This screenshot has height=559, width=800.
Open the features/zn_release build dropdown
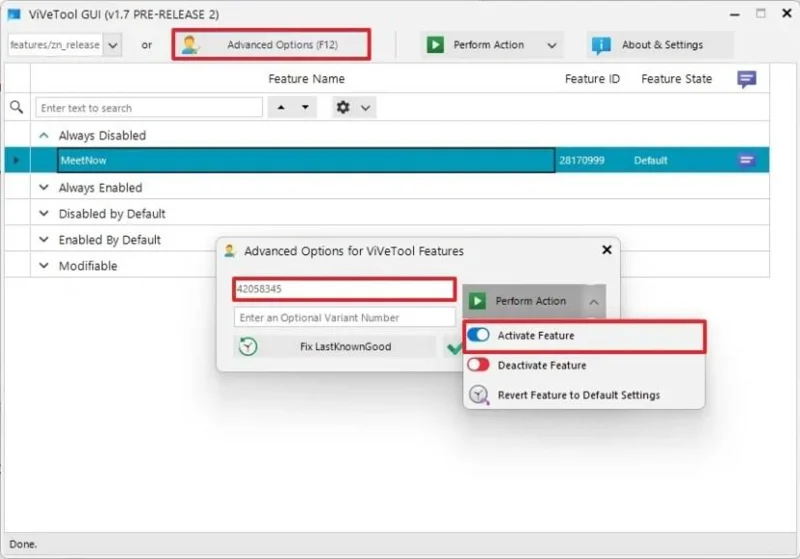[x=113, y=45]
